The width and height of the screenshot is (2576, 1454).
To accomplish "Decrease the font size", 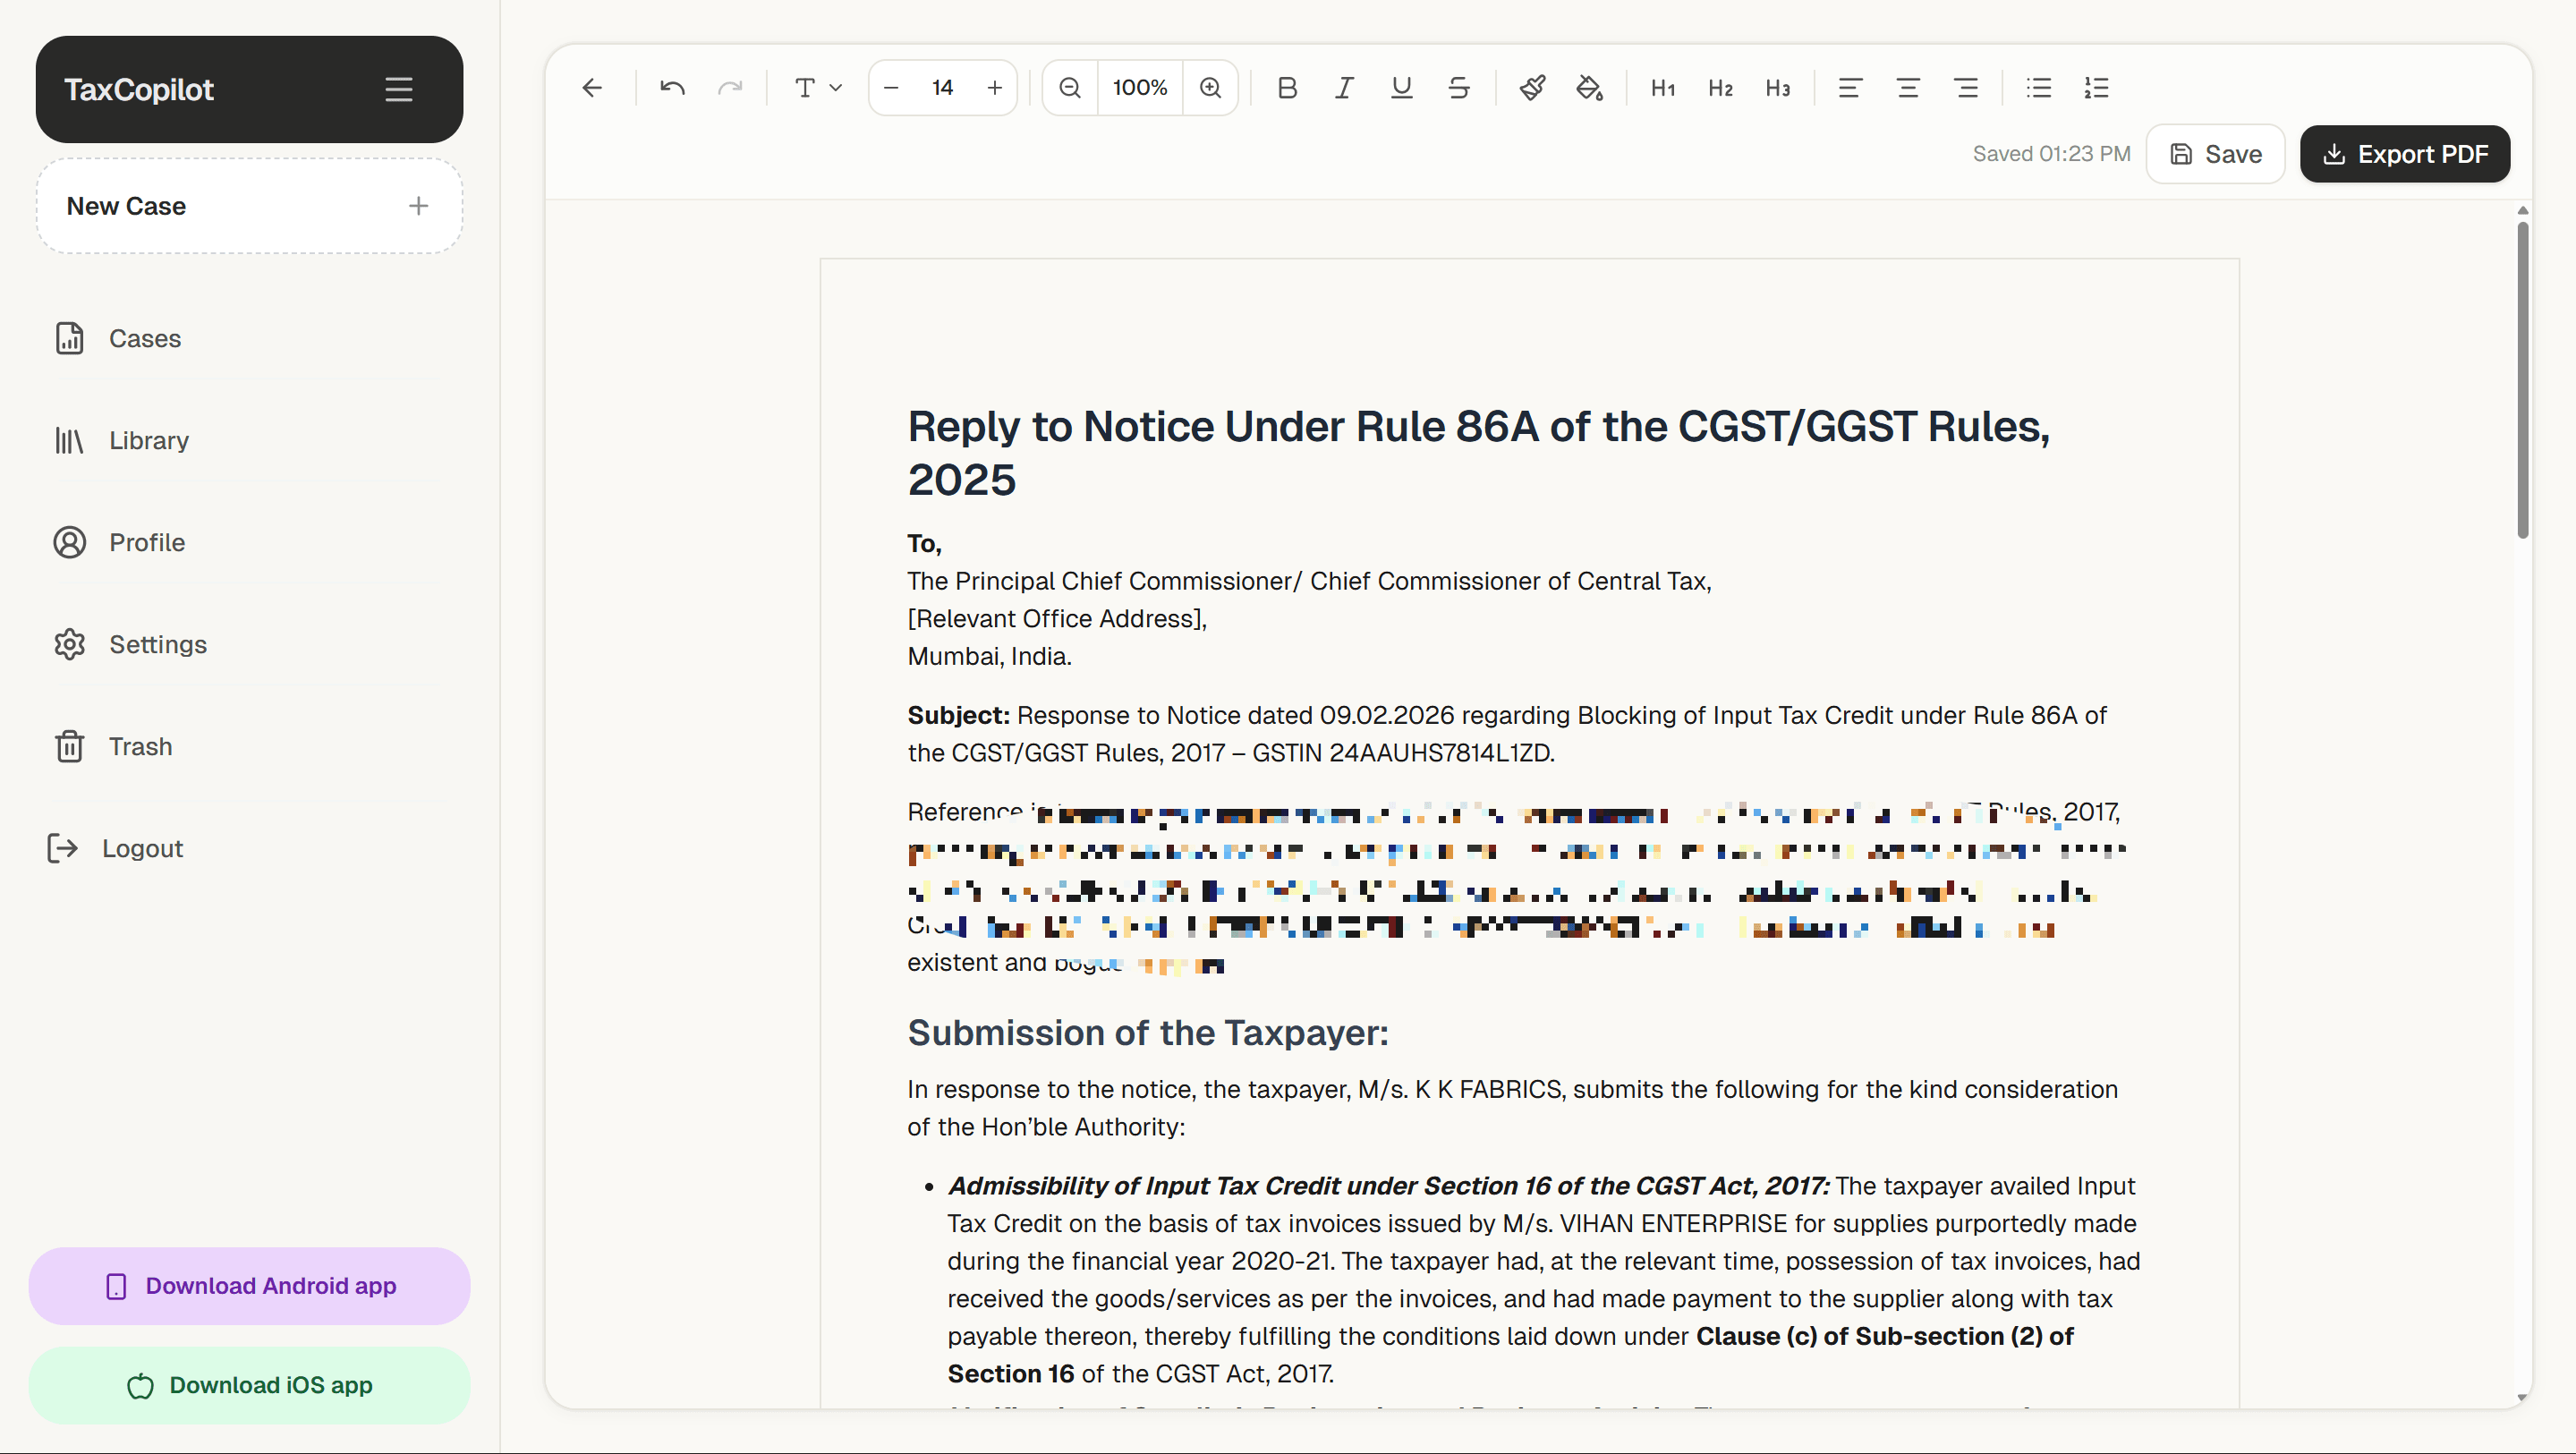I will coord(891,88).
